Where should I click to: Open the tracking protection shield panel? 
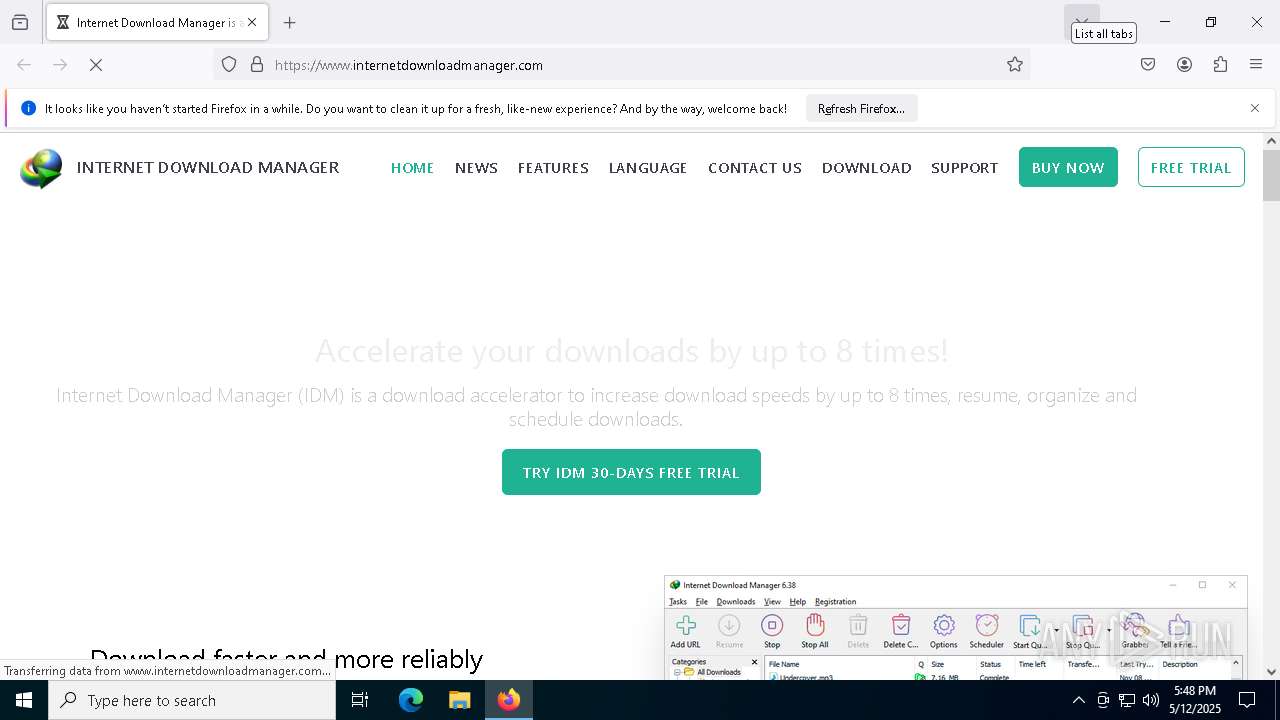(229, 65)
